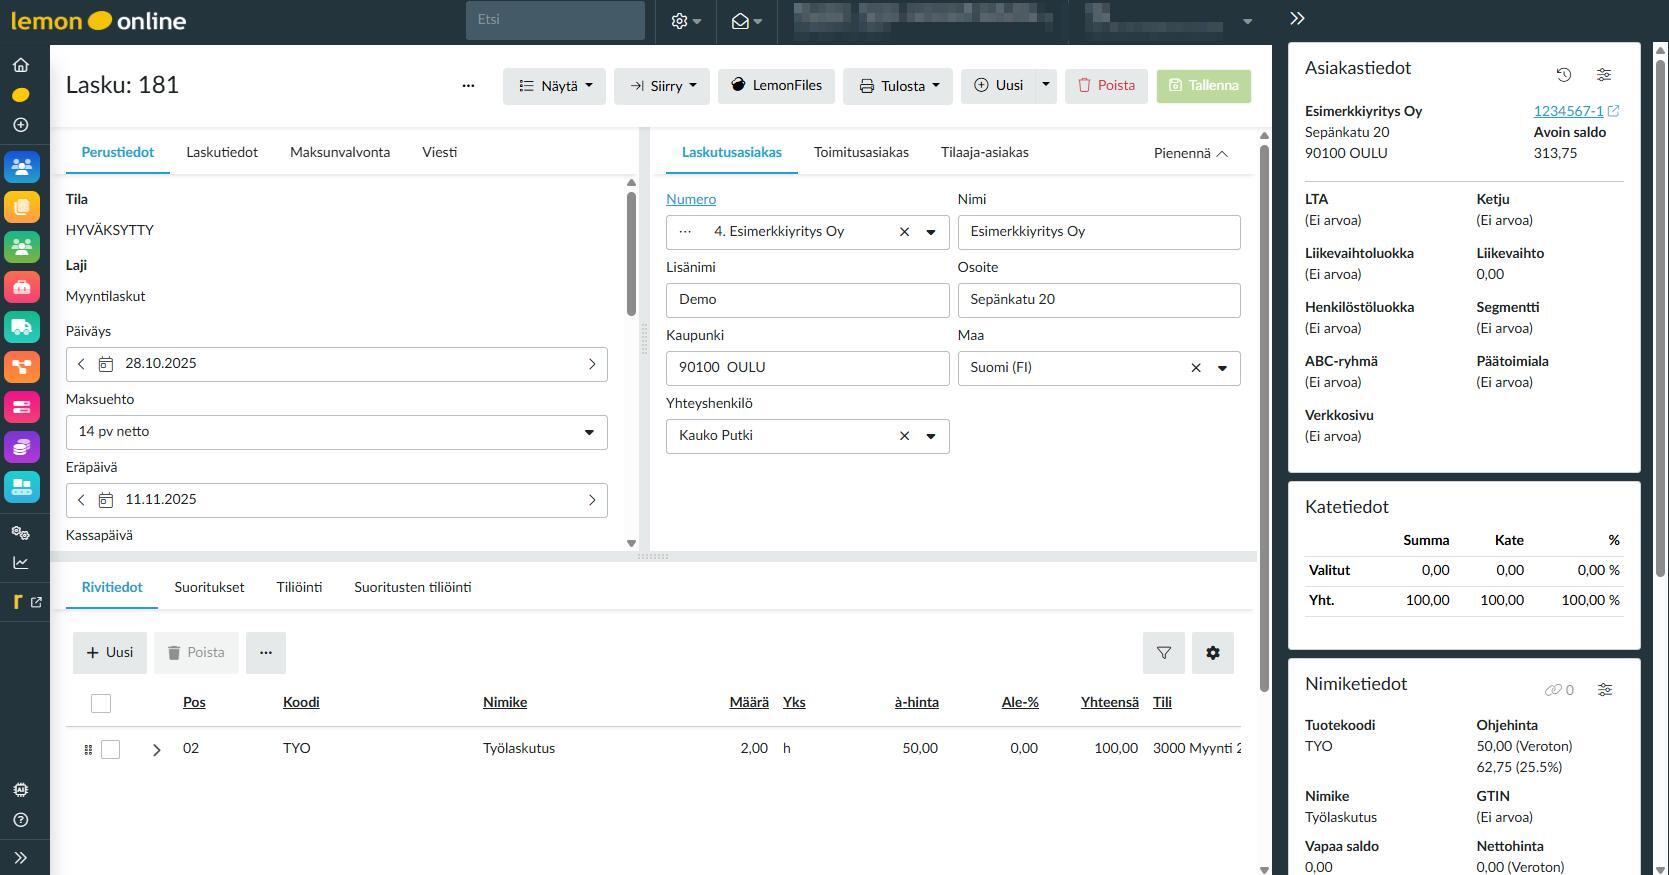The width and height of the screenshot is (1669, 875).
Task: Click customer info history icon
Action: 1564,75
